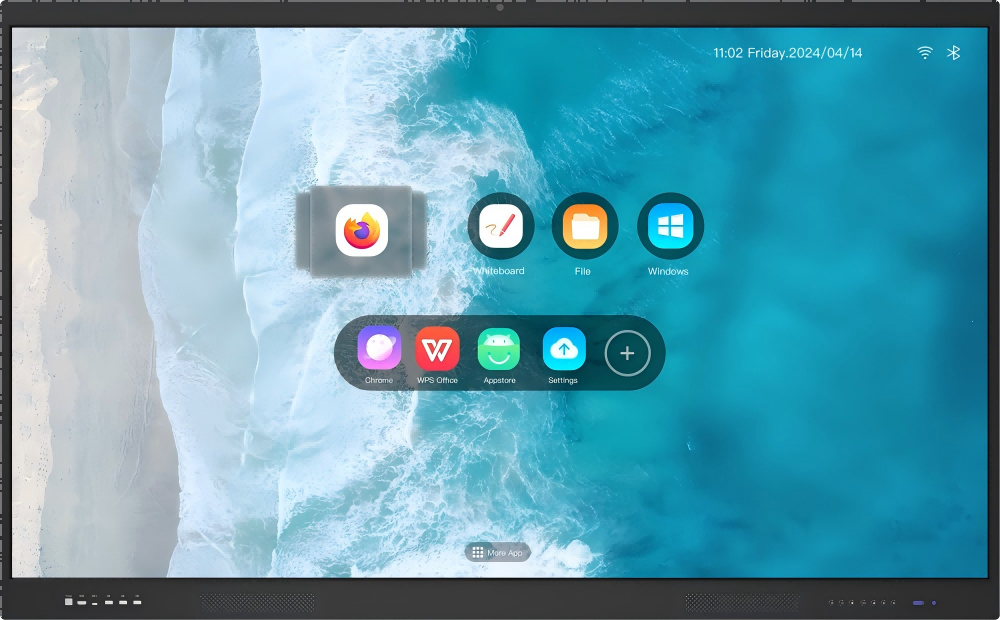Viewport: 1000px width, 620px height.
Task: Click the Windows text label
Action: (x=668, y=271)
